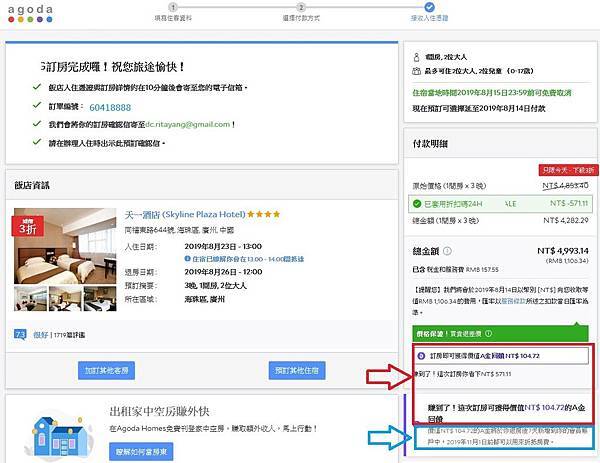
Task: Click the green free cancellation notice
Action: coord(492,93)
